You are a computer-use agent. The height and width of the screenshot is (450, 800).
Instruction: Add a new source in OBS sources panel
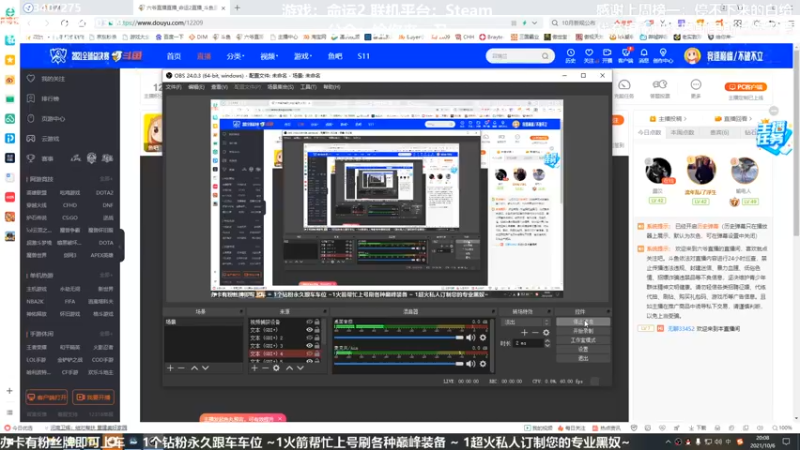point(255,368)
